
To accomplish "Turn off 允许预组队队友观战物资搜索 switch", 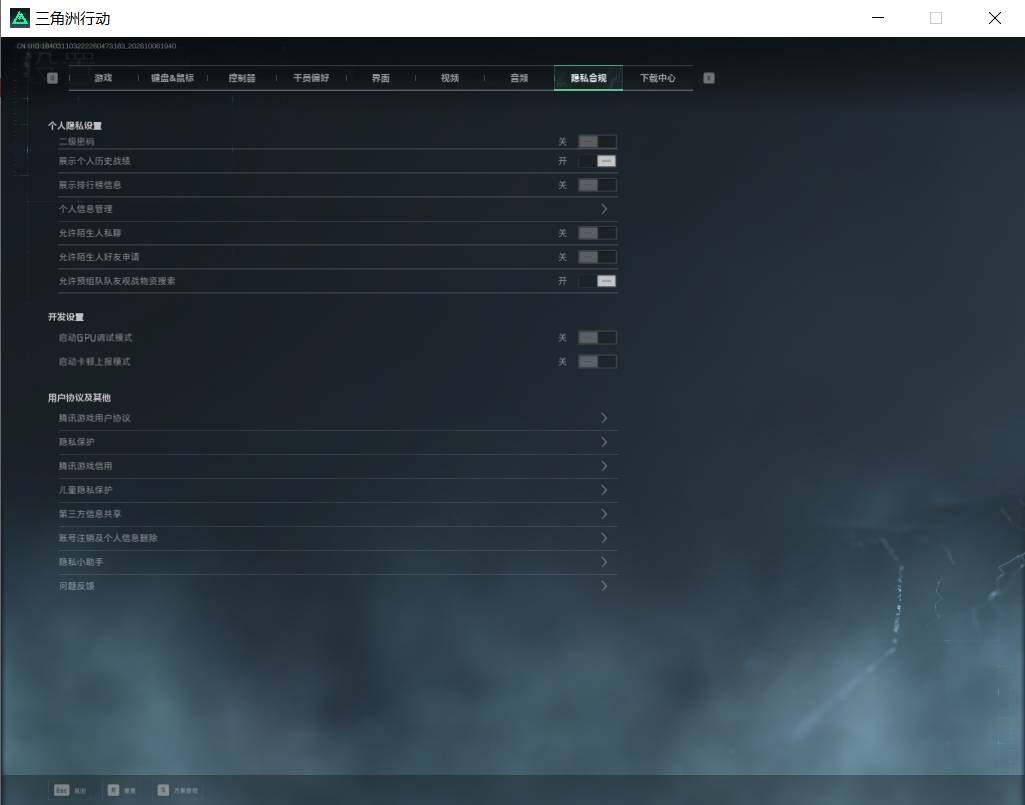I will pos(597,281).
